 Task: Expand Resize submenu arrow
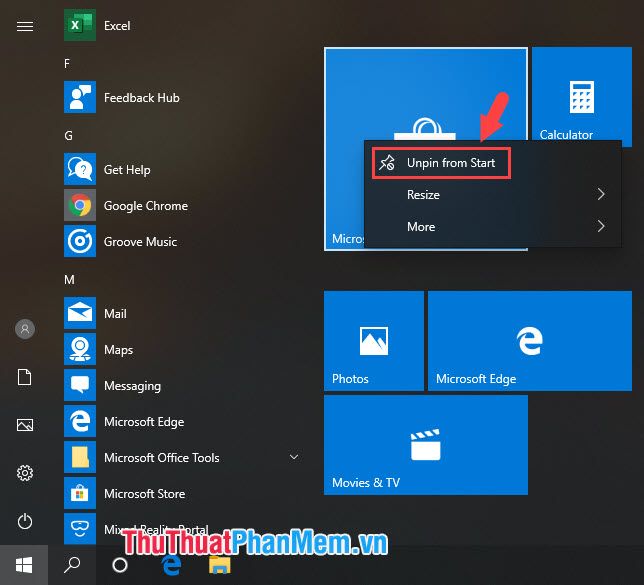pos(601,194)
